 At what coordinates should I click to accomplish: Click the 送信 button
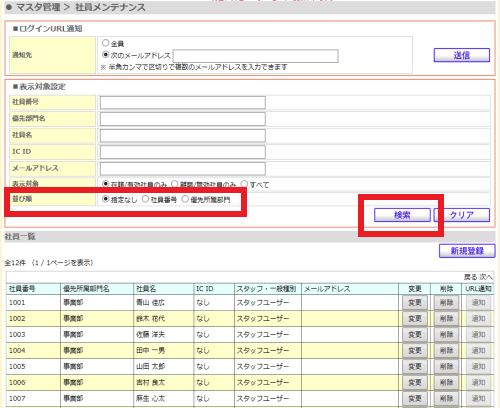[462, 55]
